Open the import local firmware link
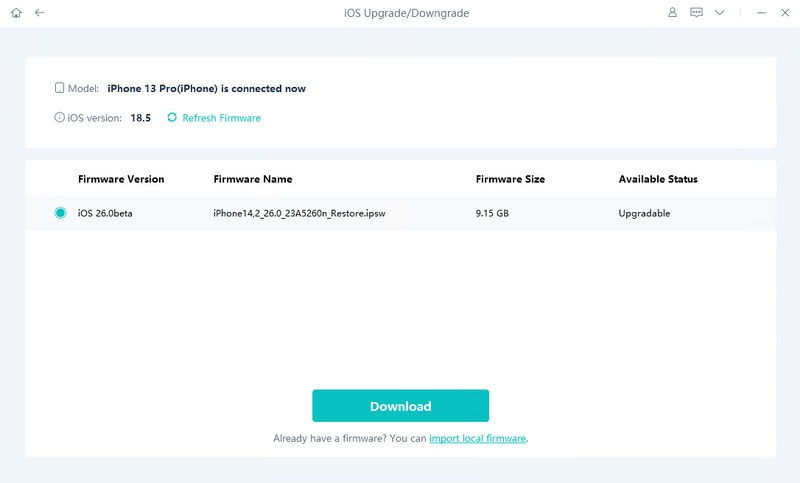This screenshot has width=800, height=483. click(x=478, y=438)
